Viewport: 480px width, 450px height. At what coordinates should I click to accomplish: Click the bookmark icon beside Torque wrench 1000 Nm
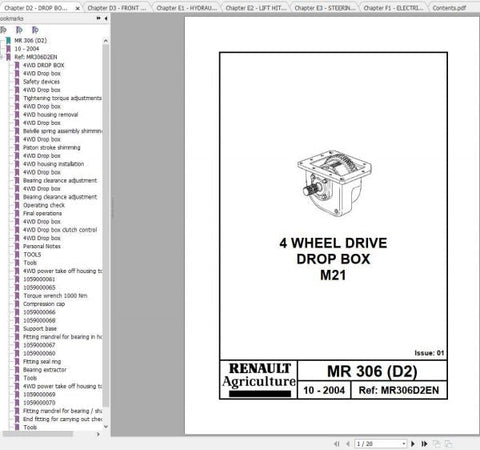click(x=17, y=296)
